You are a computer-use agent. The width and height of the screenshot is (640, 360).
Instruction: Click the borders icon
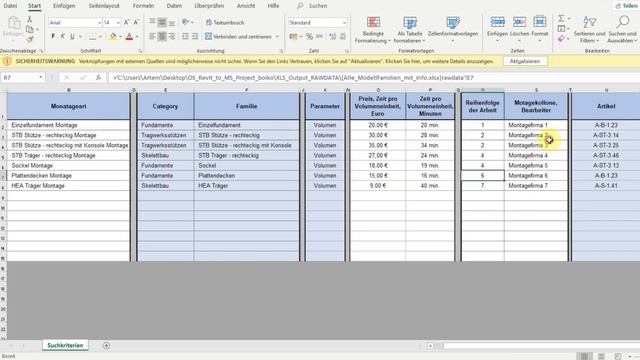93,37
